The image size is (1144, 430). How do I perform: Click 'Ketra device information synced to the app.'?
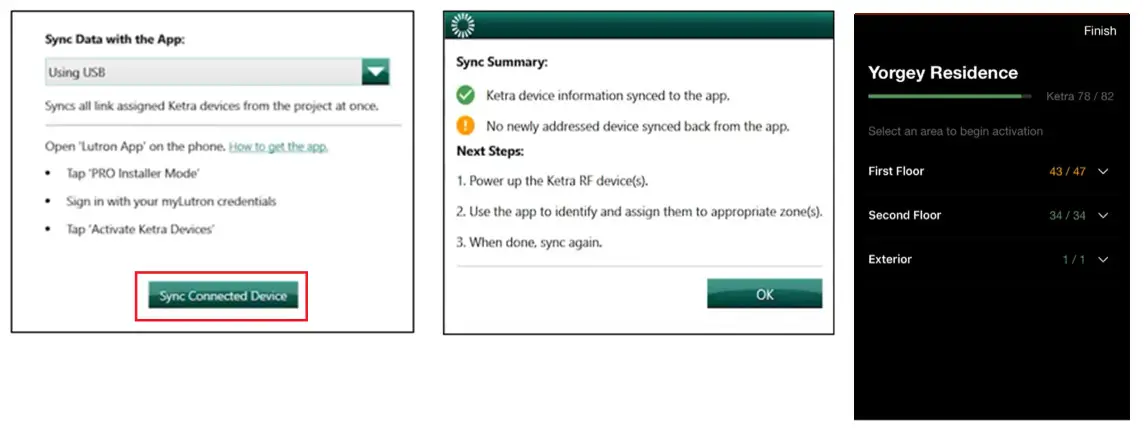click(x=608, y=96)
